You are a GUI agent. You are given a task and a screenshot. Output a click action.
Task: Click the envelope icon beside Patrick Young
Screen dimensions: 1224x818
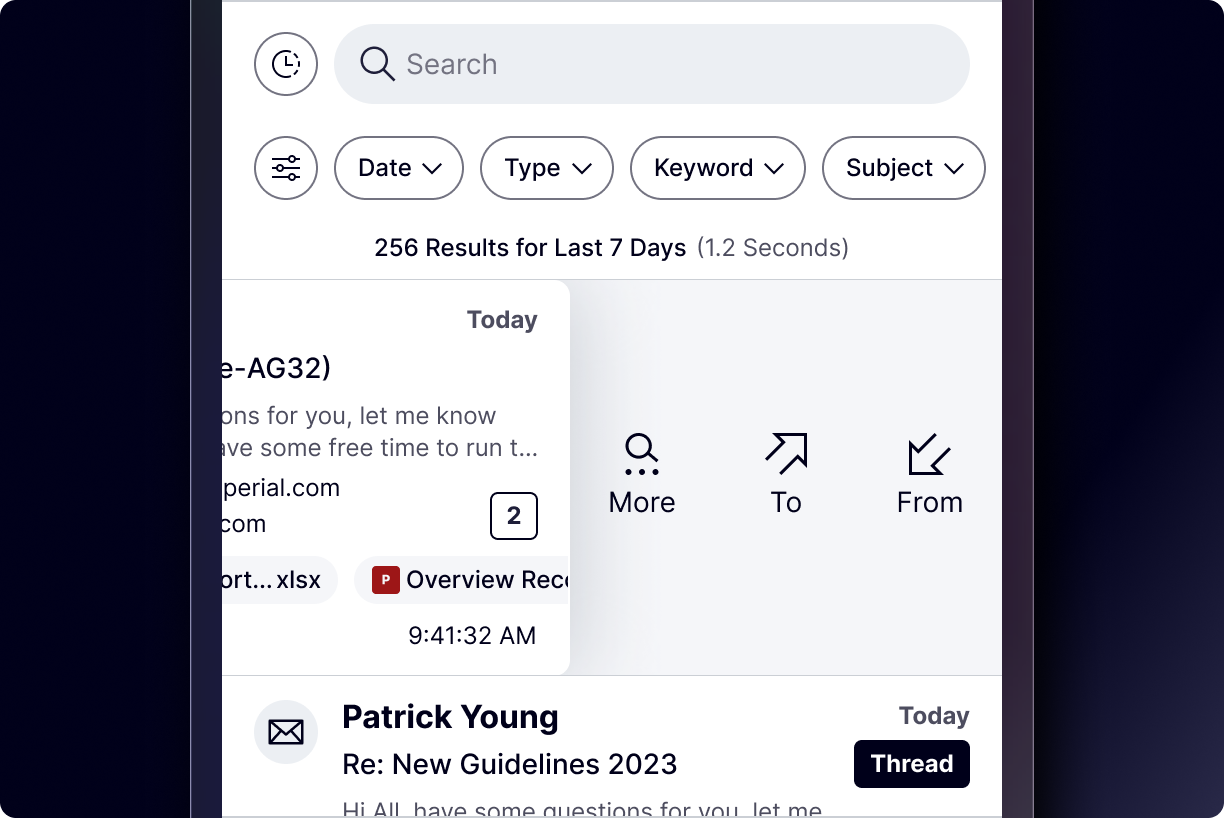286,732
